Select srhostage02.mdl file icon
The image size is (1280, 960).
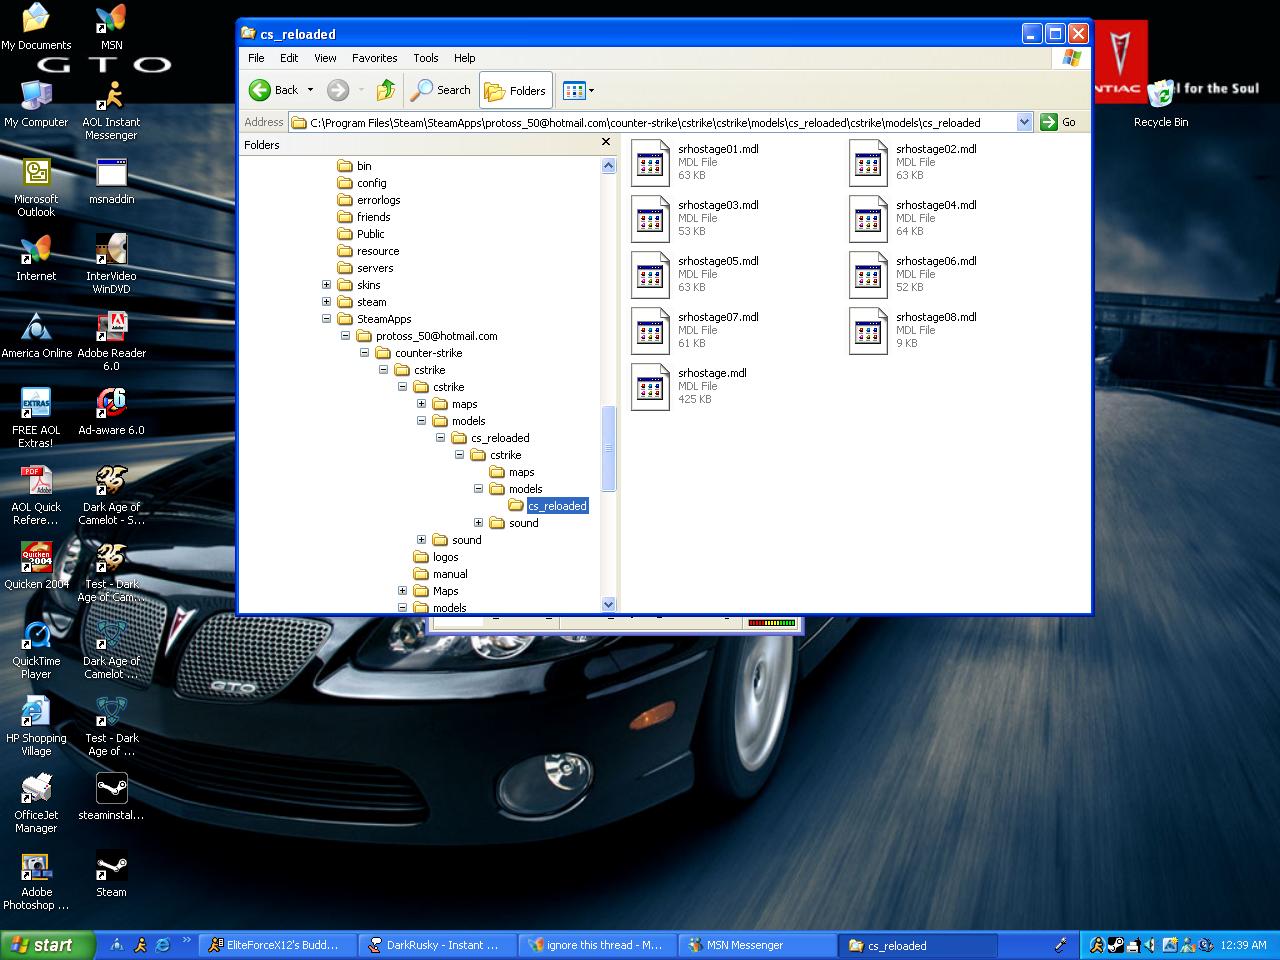(868, 162)
